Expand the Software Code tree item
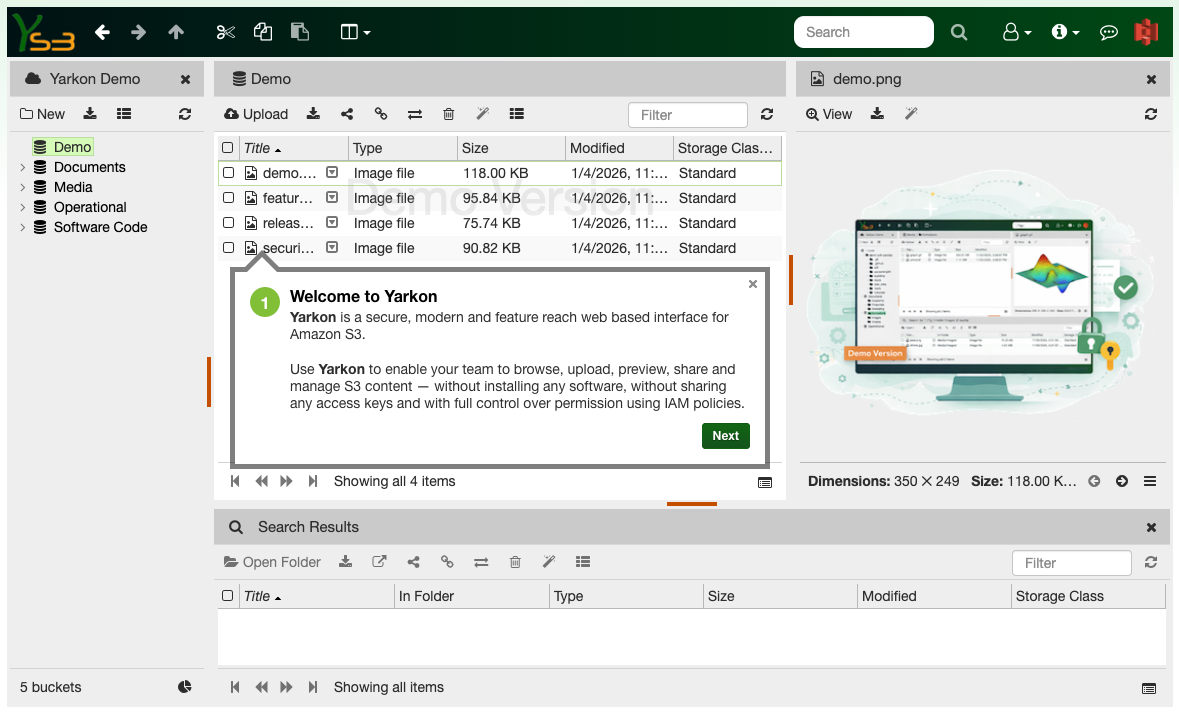 (x=23, y=227)
